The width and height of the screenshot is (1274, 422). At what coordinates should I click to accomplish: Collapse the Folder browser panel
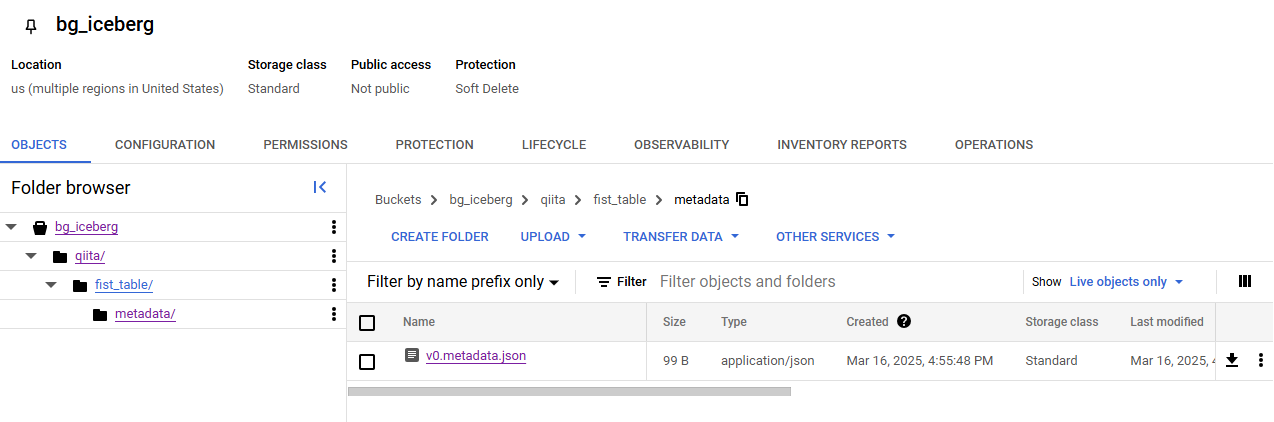click(x=320, y=187)
